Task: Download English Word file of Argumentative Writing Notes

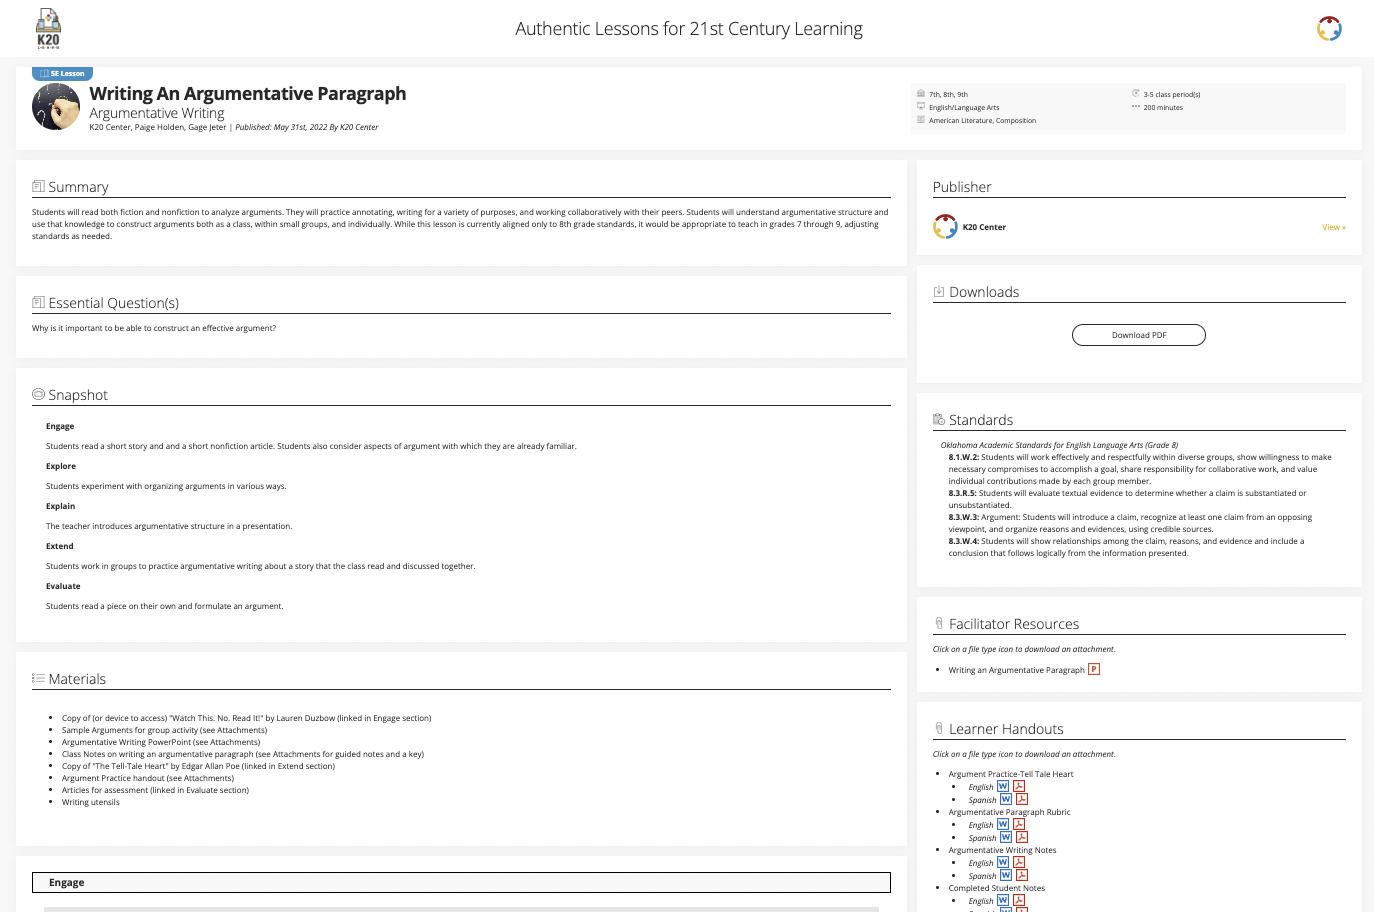Action: coord(1003,863)
